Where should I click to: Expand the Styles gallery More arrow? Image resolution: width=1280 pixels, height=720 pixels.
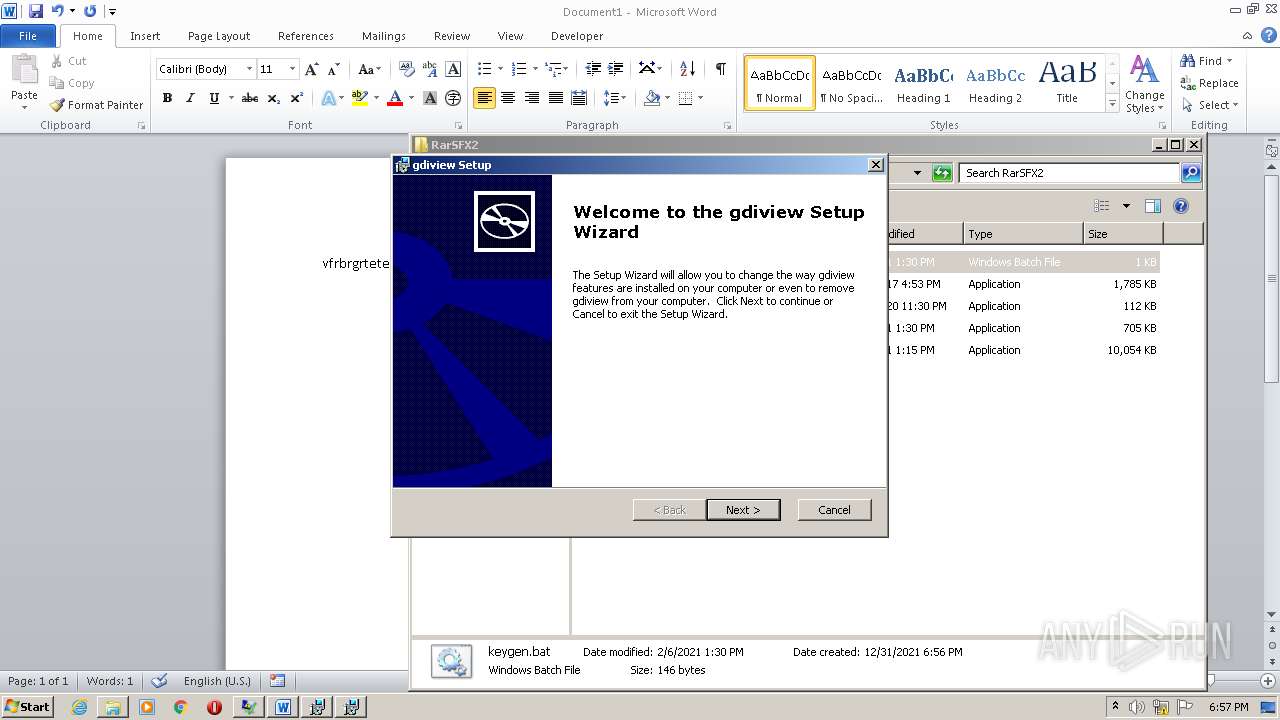(1112, 104)
